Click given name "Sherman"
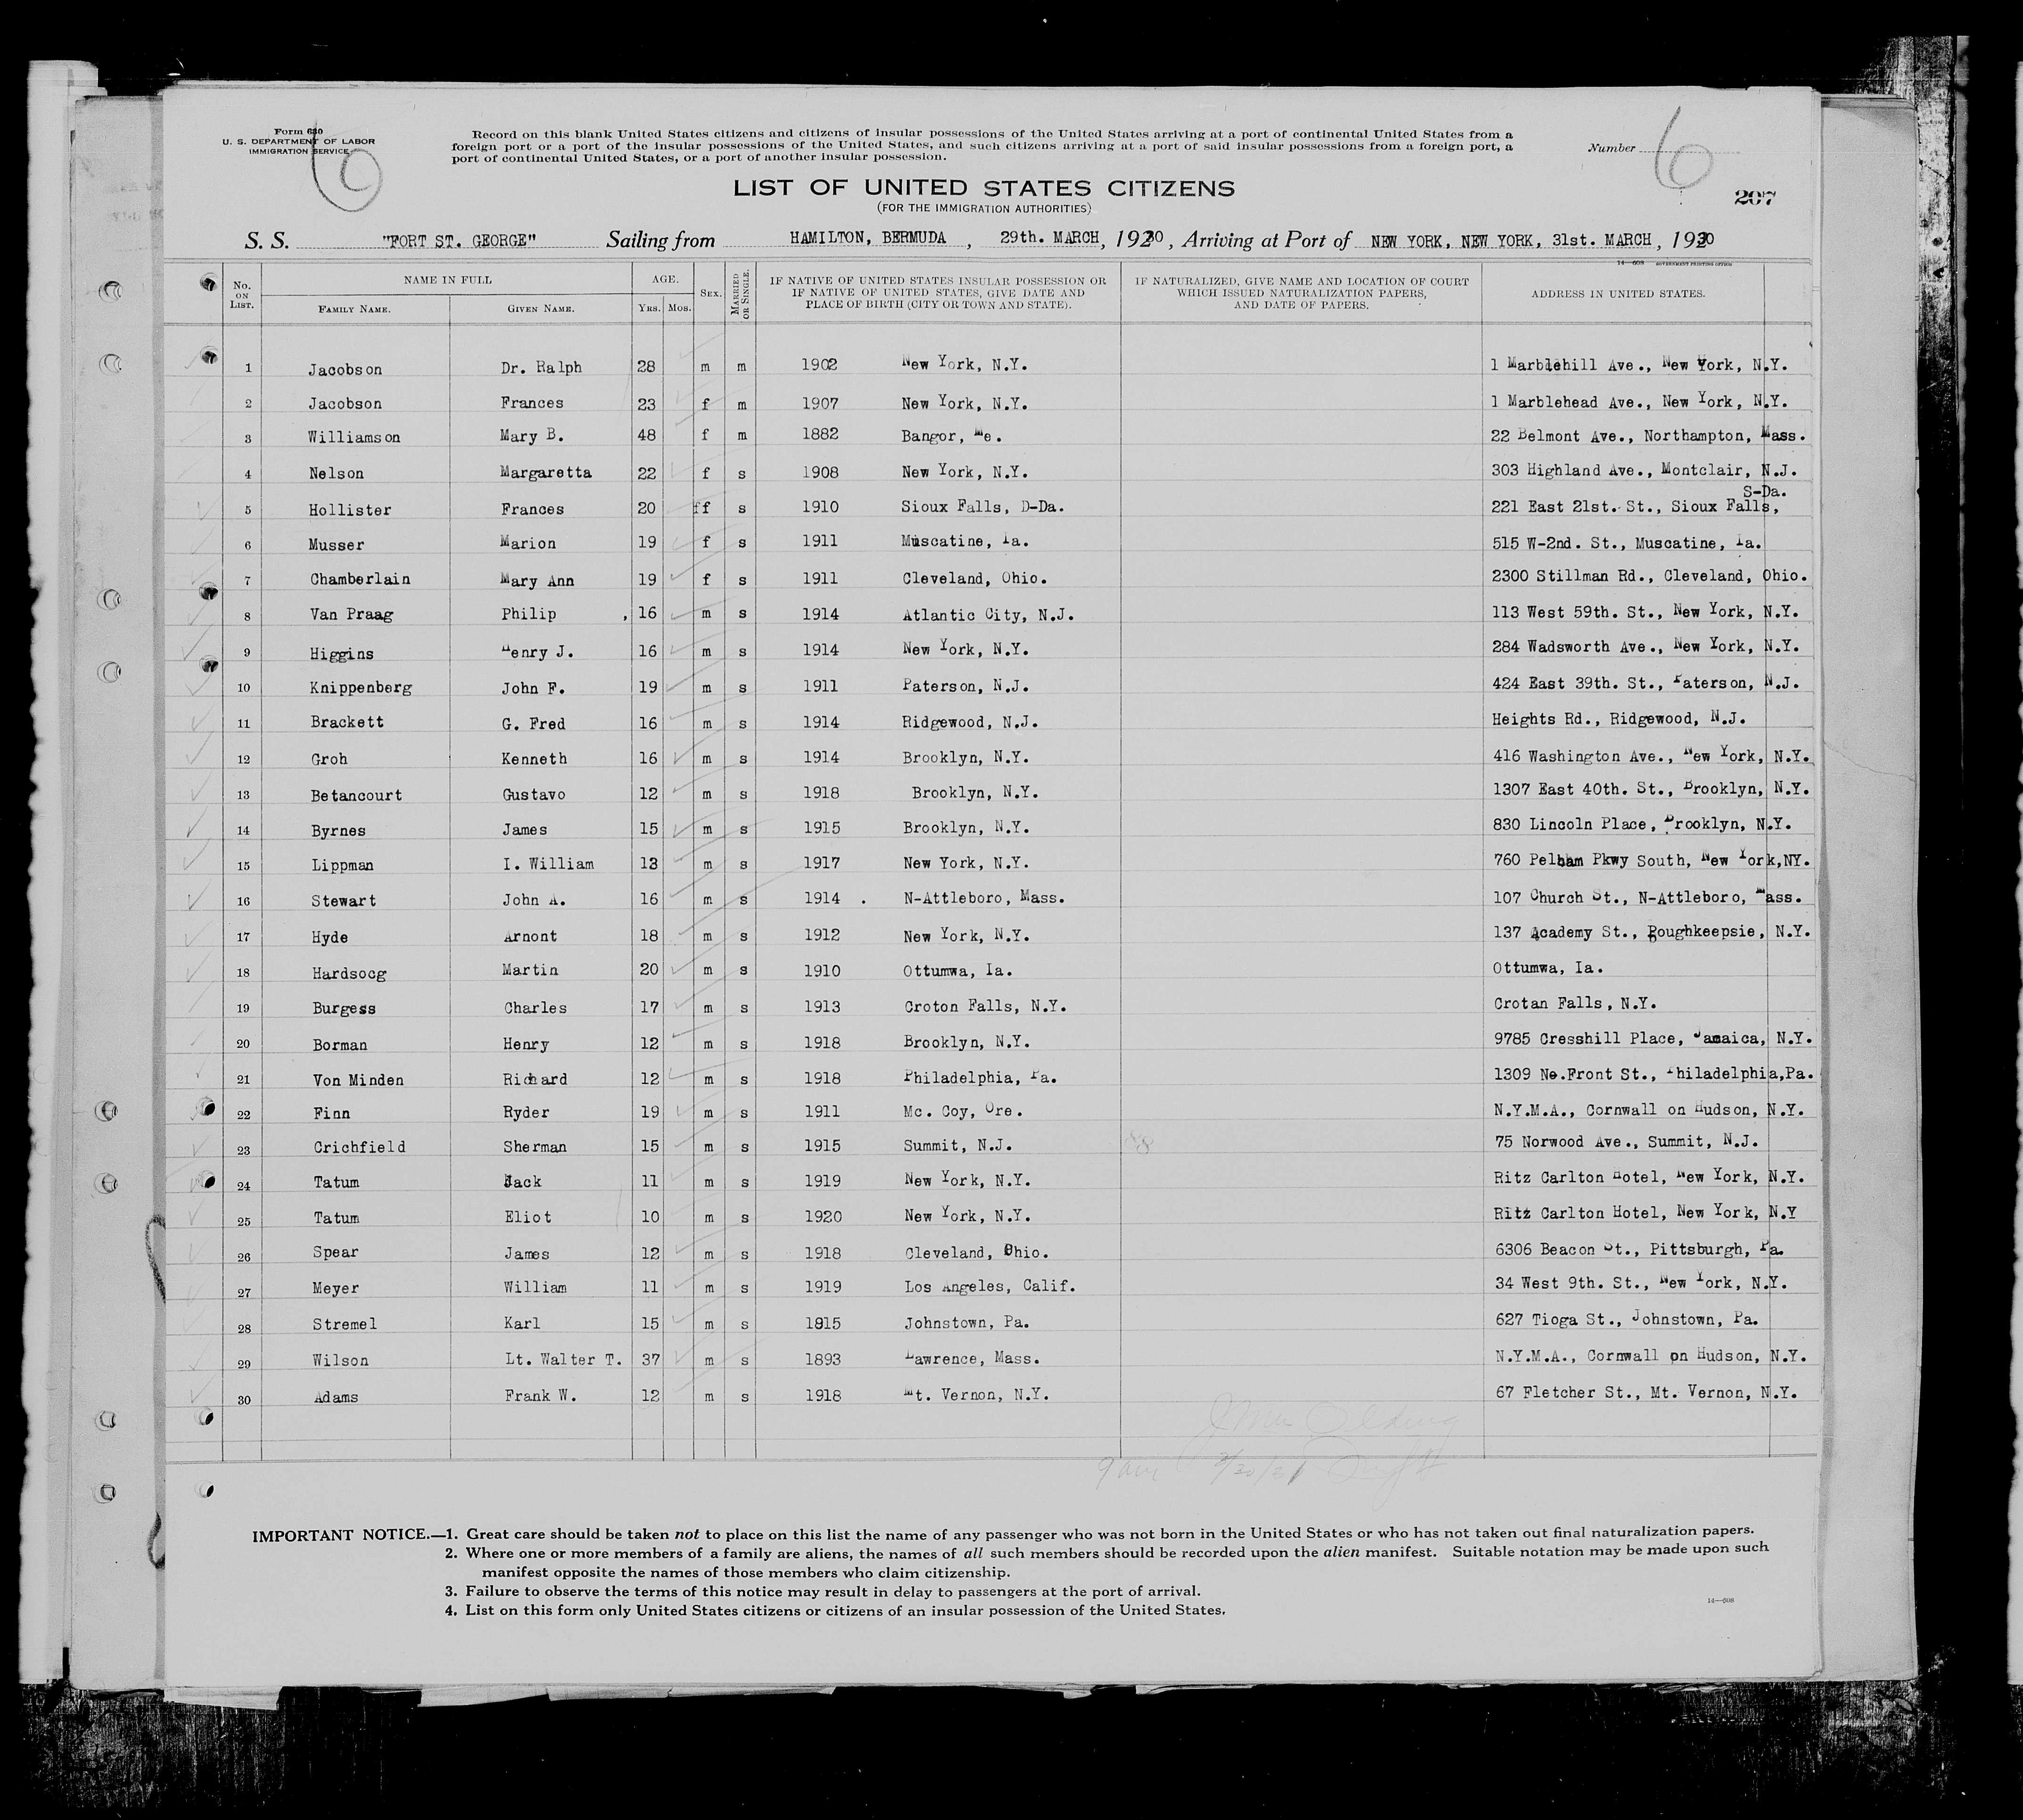 click(535, 1147)
